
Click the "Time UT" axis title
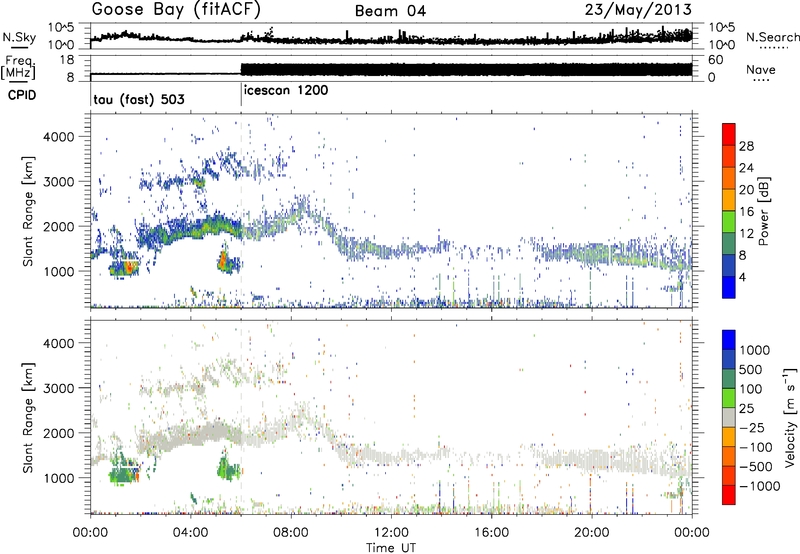pyautogui.click(x=391, y=548)
